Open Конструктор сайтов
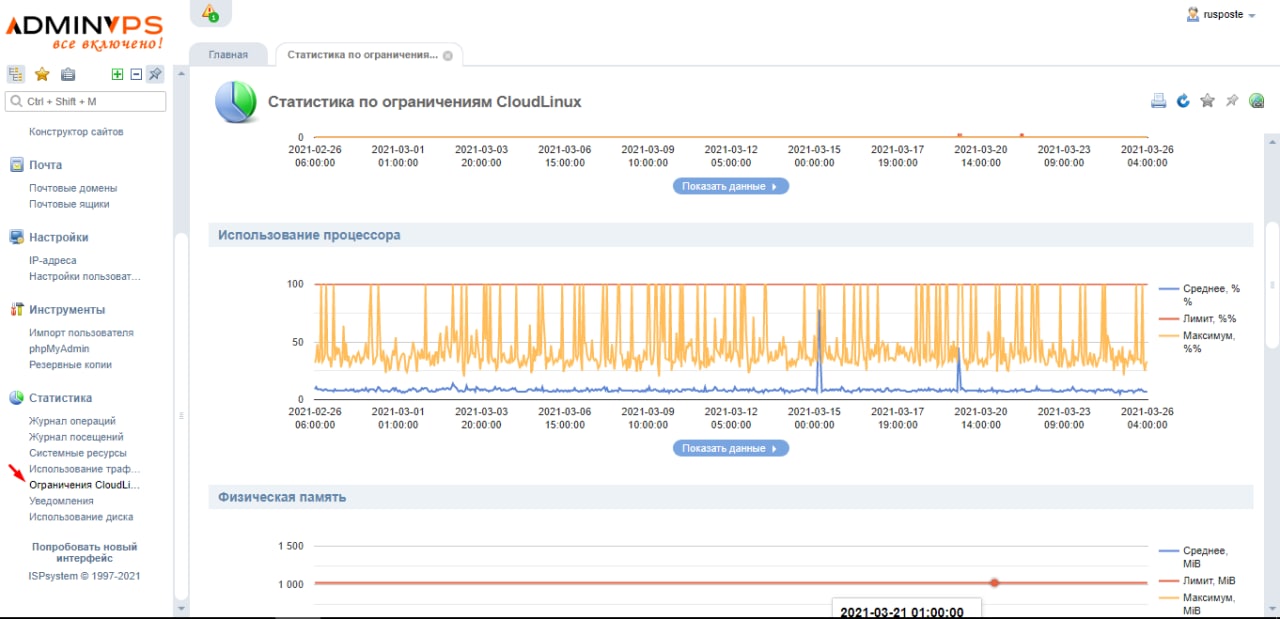Image resolution: width=1280 pixels, height=619 pixels. (x=76, y=132)
